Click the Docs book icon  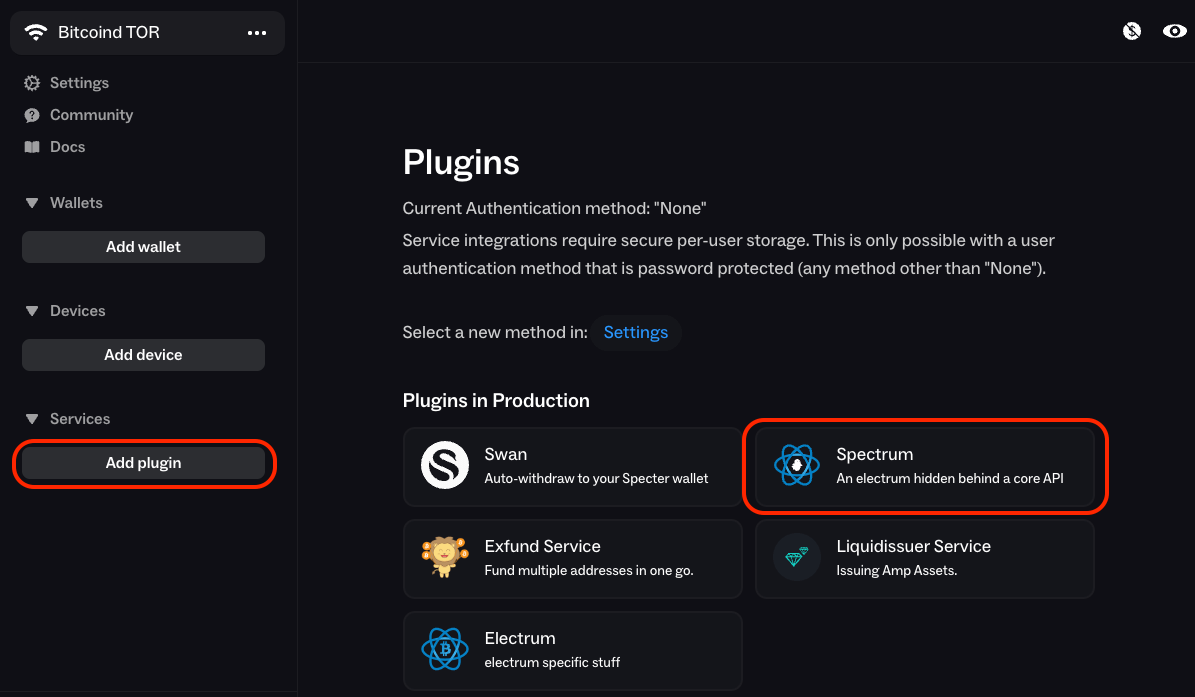(32, 147)
